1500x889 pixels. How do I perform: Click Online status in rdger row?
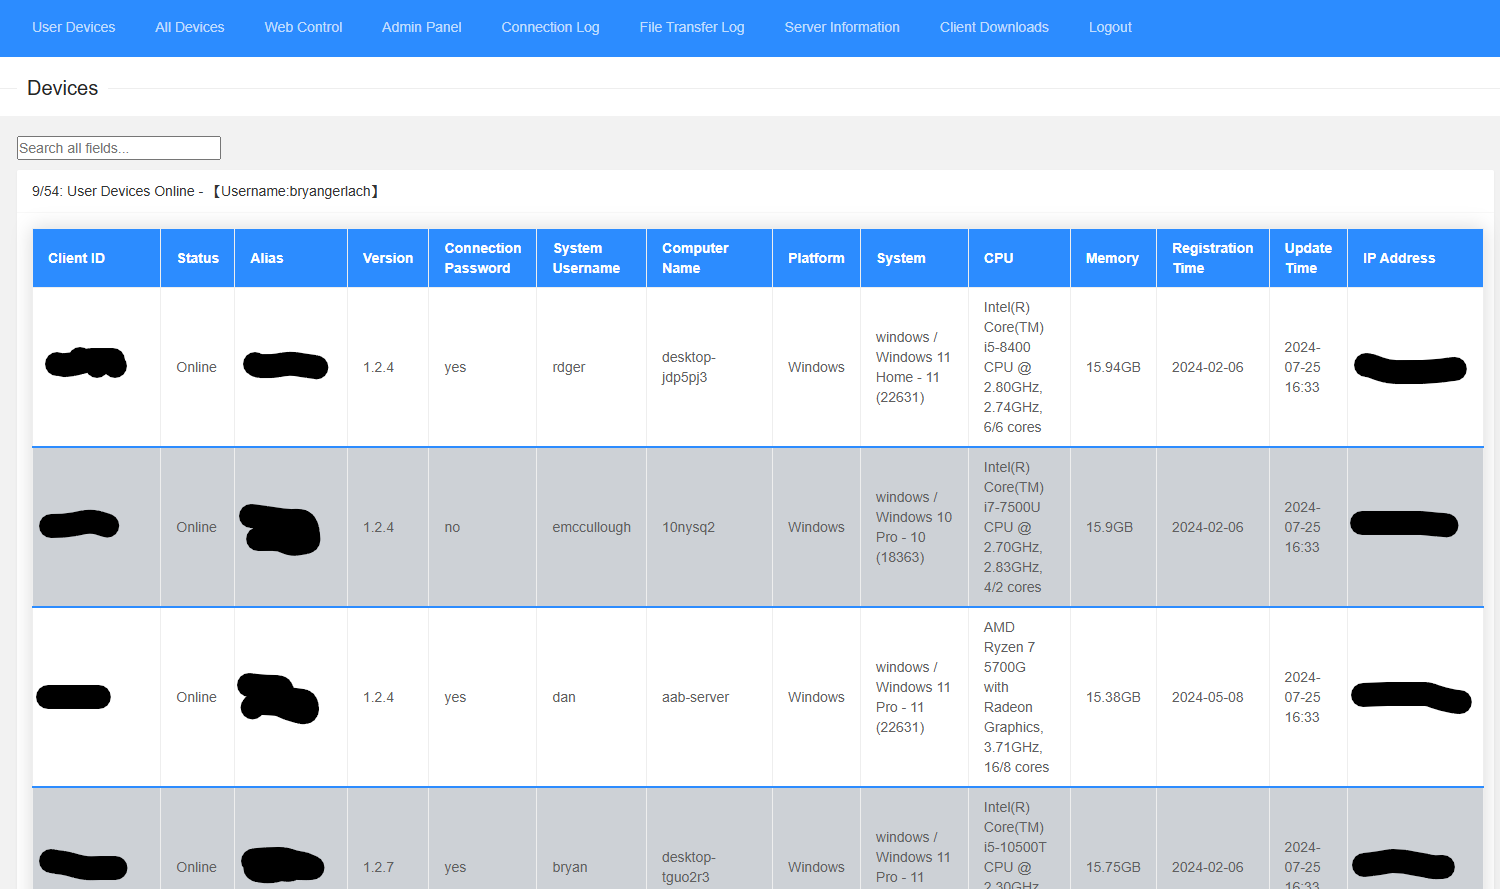196,367
